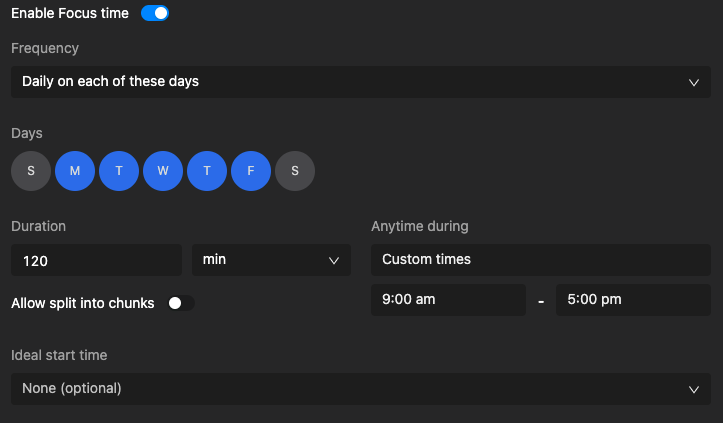The height and width of the screenshot is (423, 723).
Task: Open the Custom times selector
Action: [x=541, y=260]
